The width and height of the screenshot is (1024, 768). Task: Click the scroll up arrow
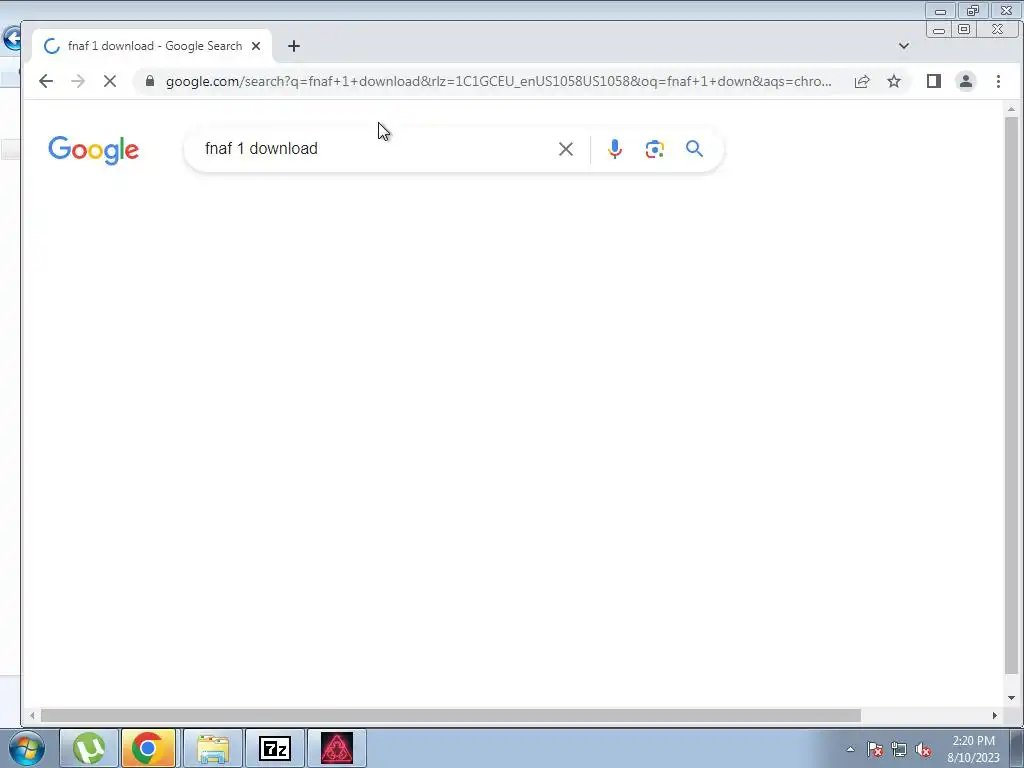1011,109
